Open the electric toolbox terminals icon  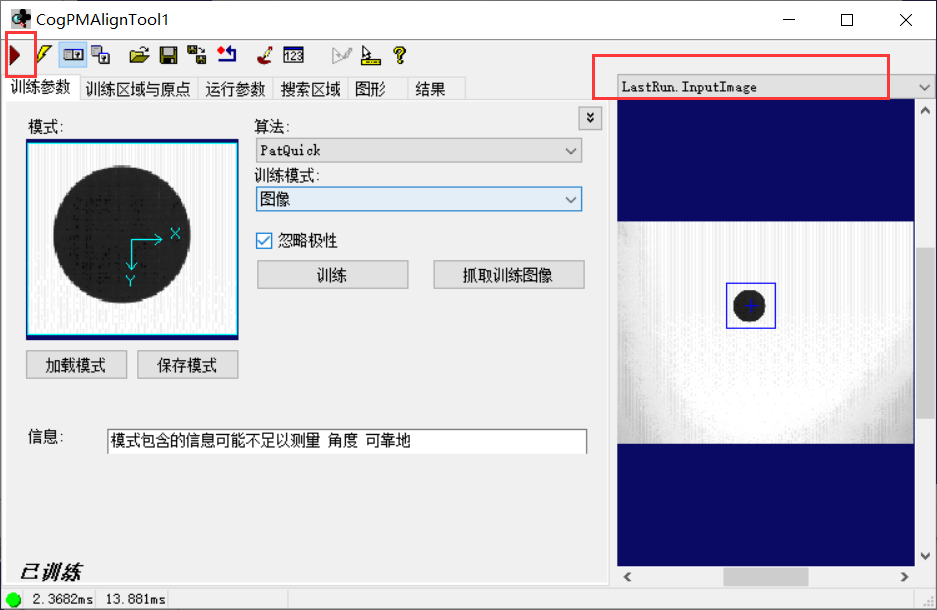[x=73, y=55]
